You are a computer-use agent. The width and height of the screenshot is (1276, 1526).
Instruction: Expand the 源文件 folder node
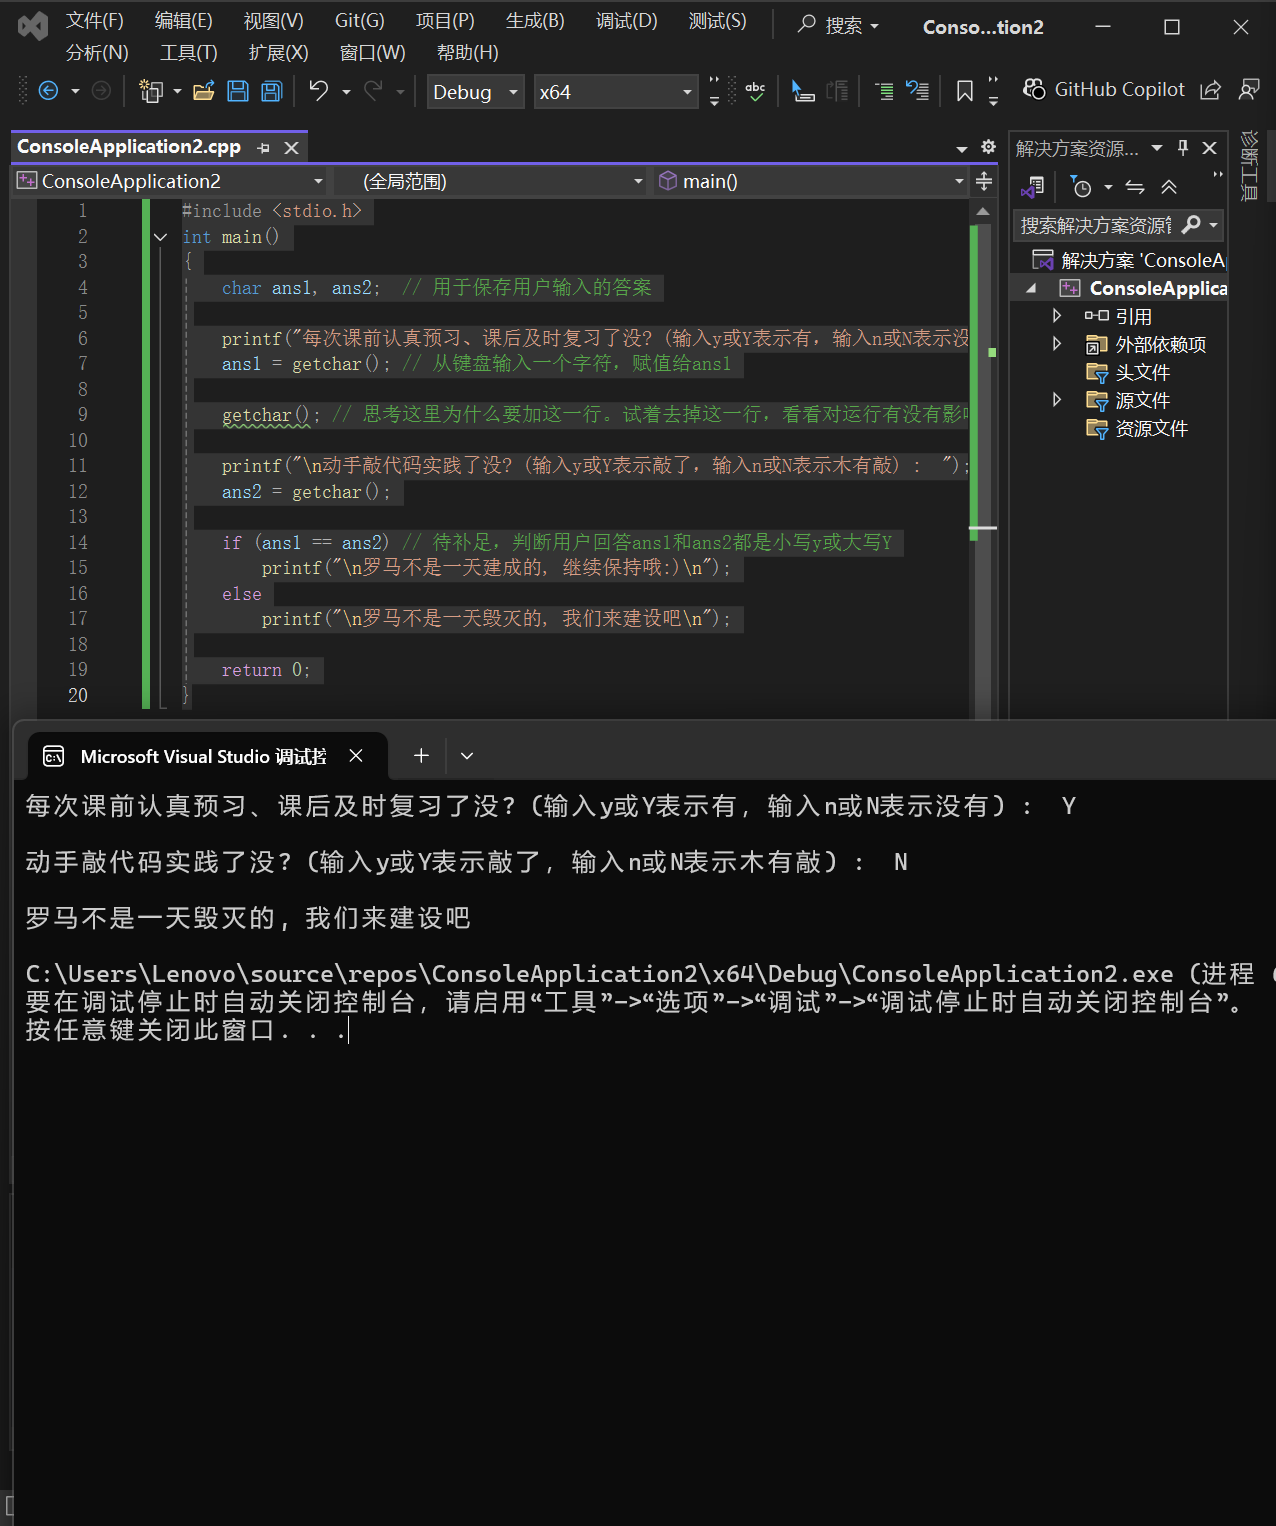1057,400
